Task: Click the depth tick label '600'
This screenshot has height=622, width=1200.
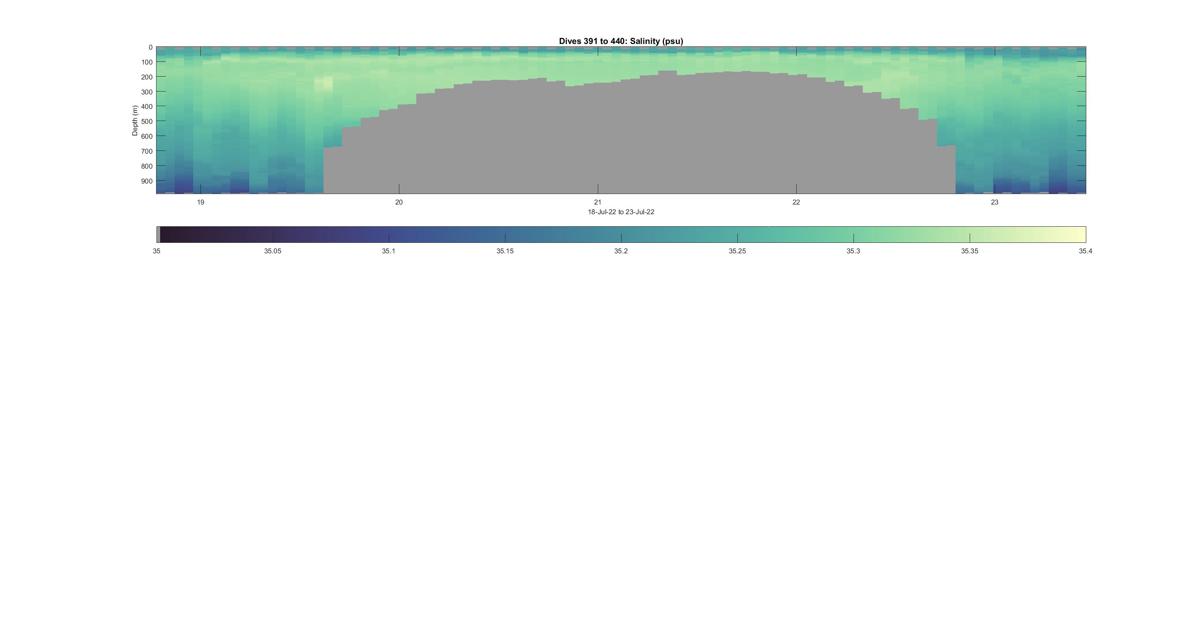Action: click(147, 137)
